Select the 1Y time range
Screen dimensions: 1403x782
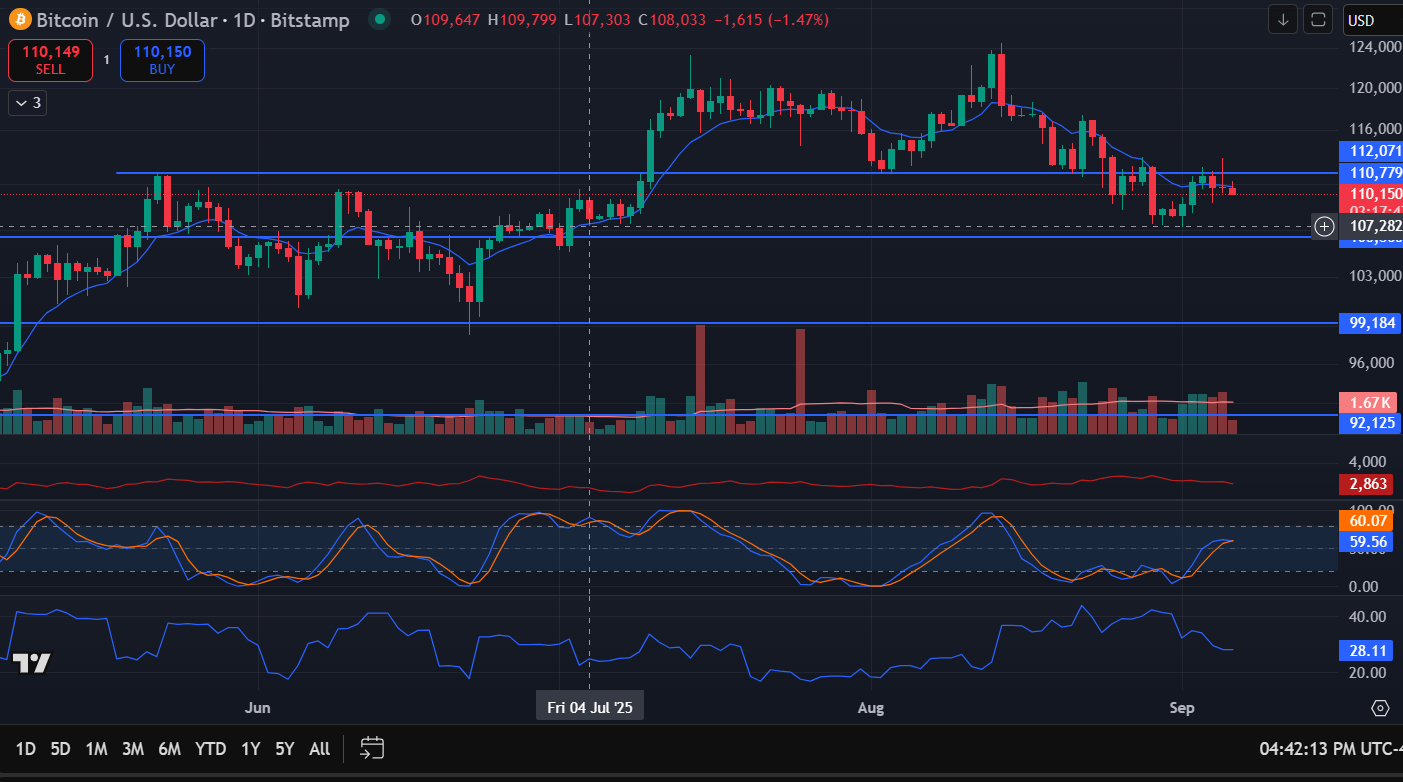pyautogui.click(x=251, y=748)
